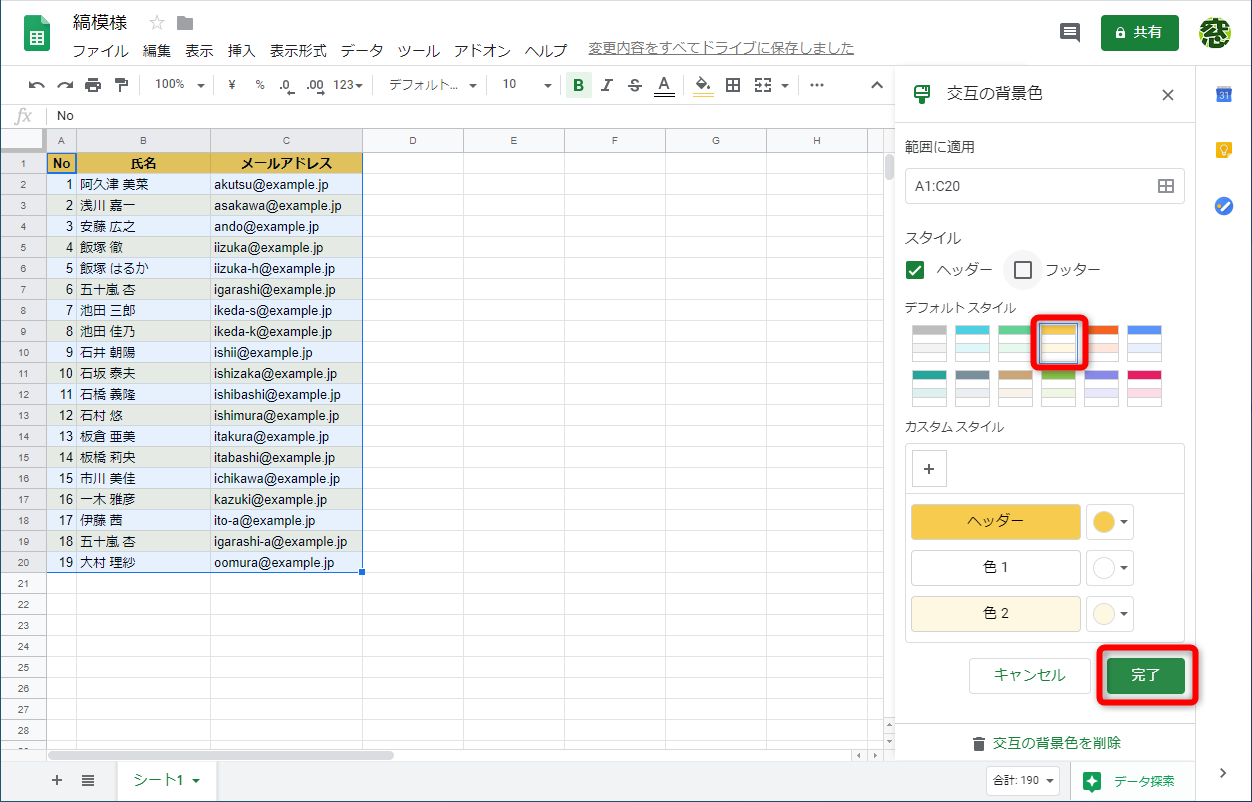The image size is (1252, 802).
Task: Open the Google Tasks side panel icon
Action: click(1223, 205)
